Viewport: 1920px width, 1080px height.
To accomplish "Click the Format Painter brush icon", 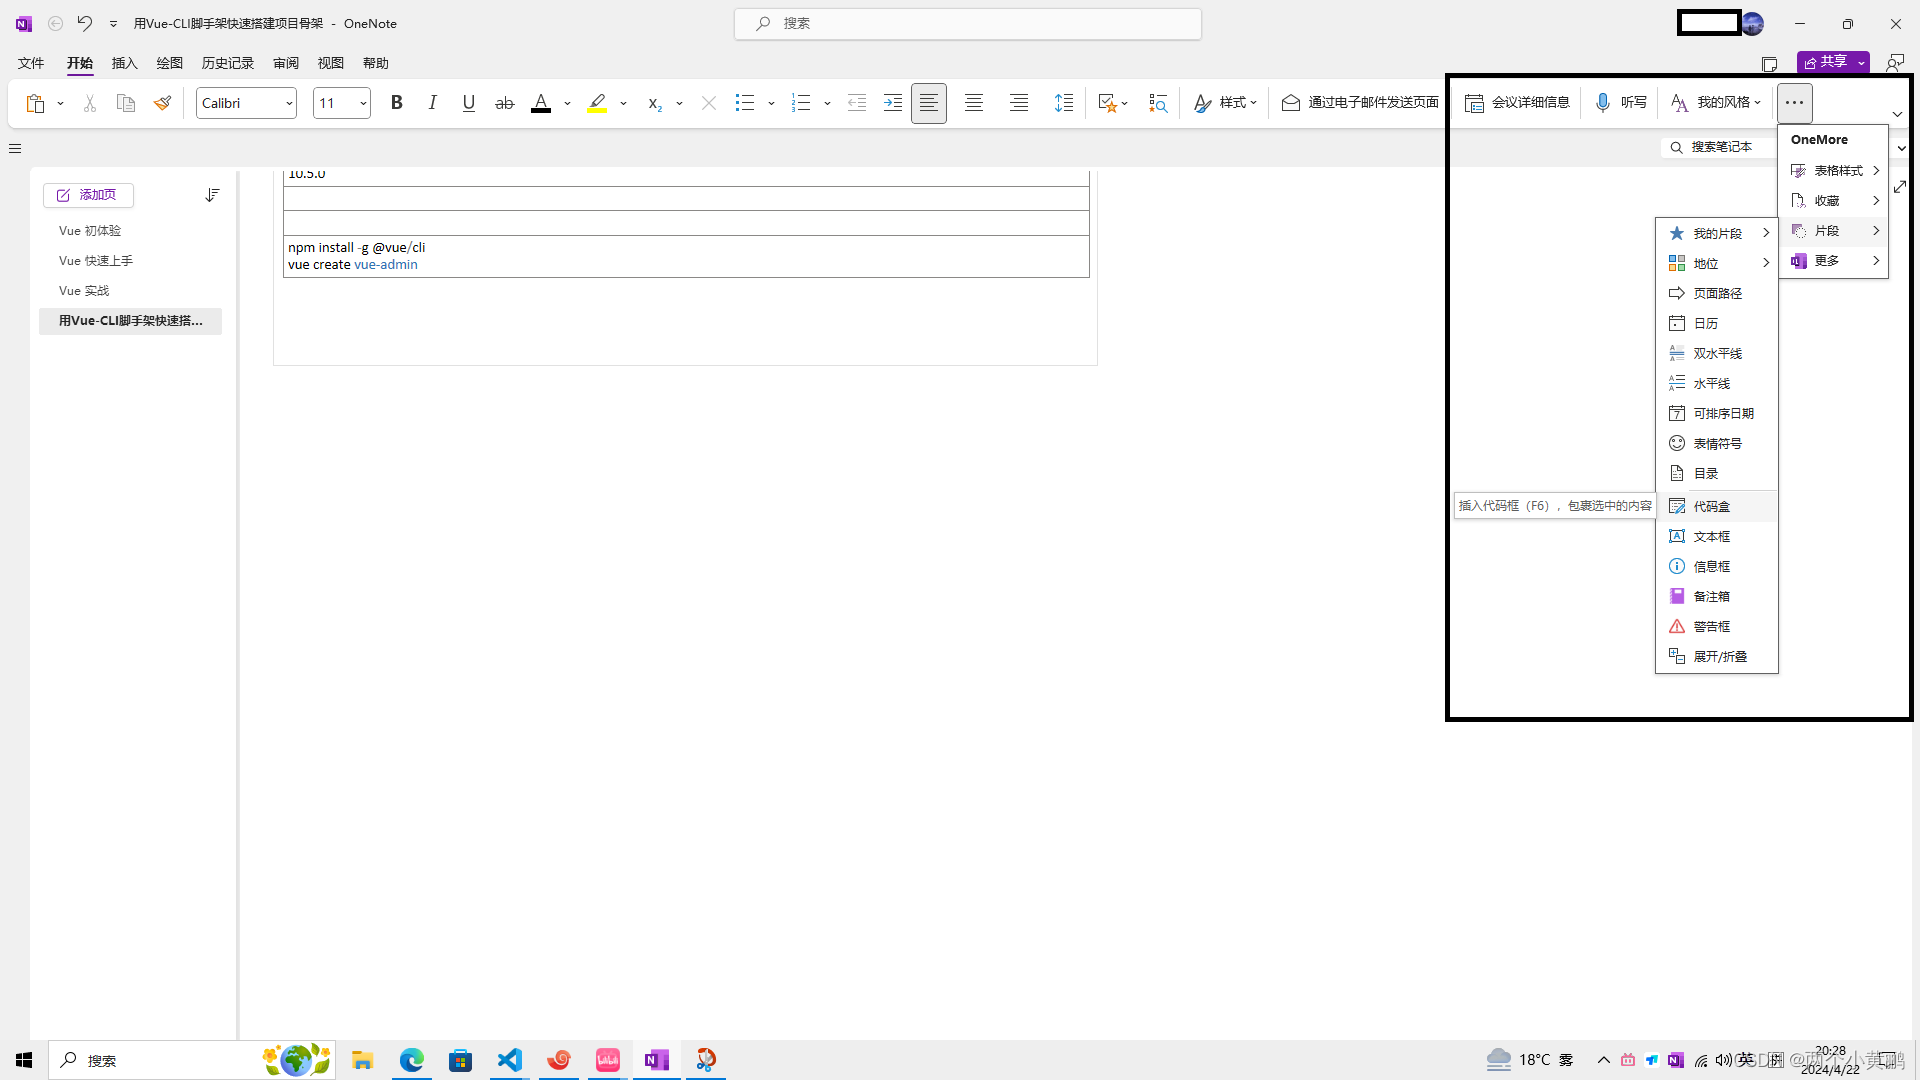I will point(162,103).
